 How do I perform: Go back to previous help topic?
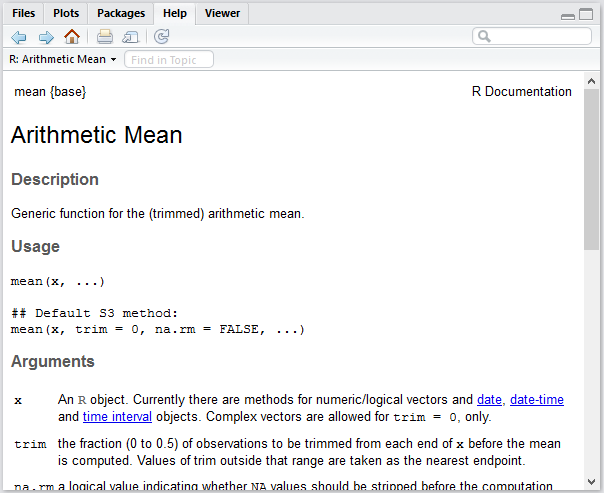click(x=18, y=37)
